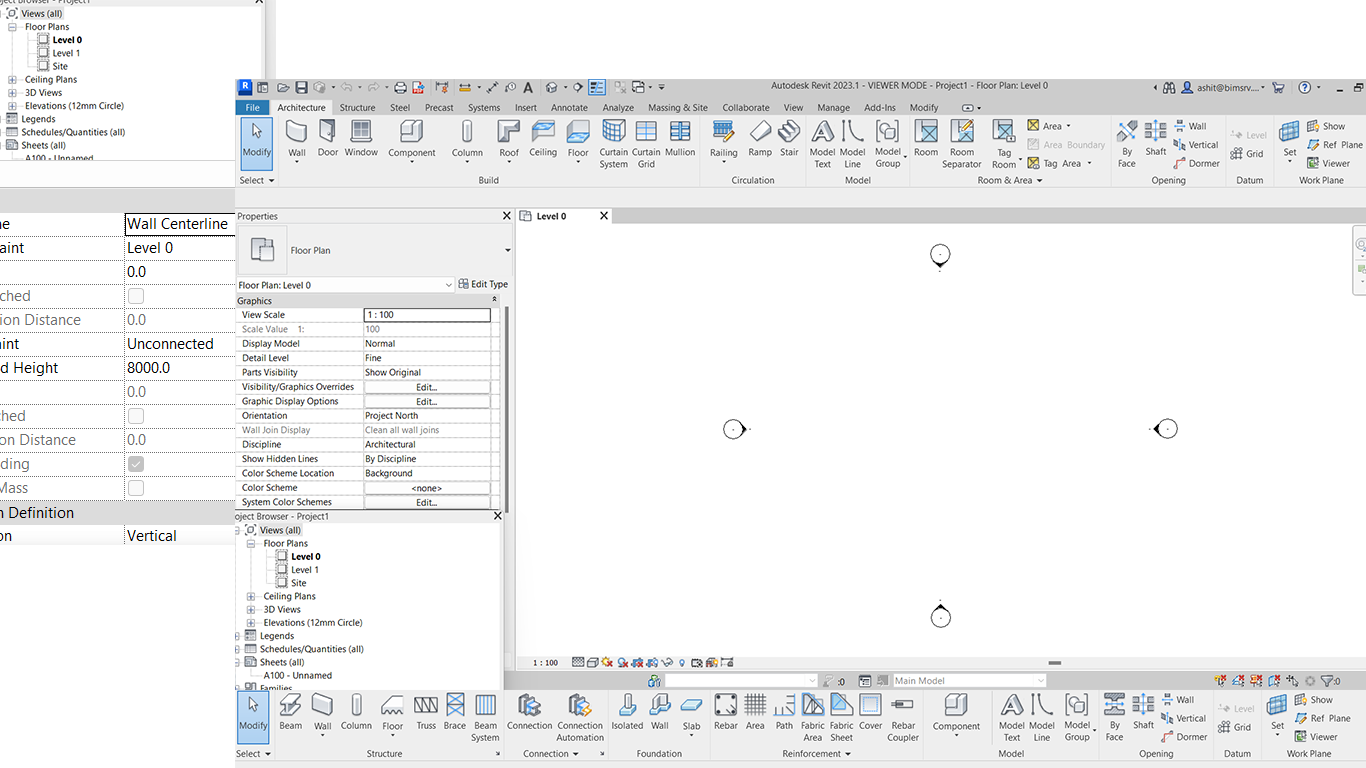Switch to the Annotate ribbon tab
This screenshot has width=1366, height=768.
(x=569, y=107)
